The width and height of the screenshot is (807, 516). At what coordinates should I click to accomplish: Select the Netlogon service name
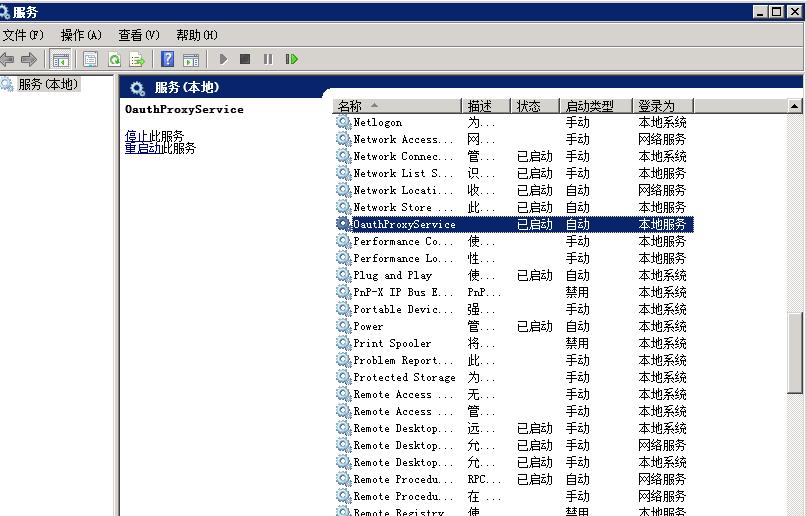(378, 122)
